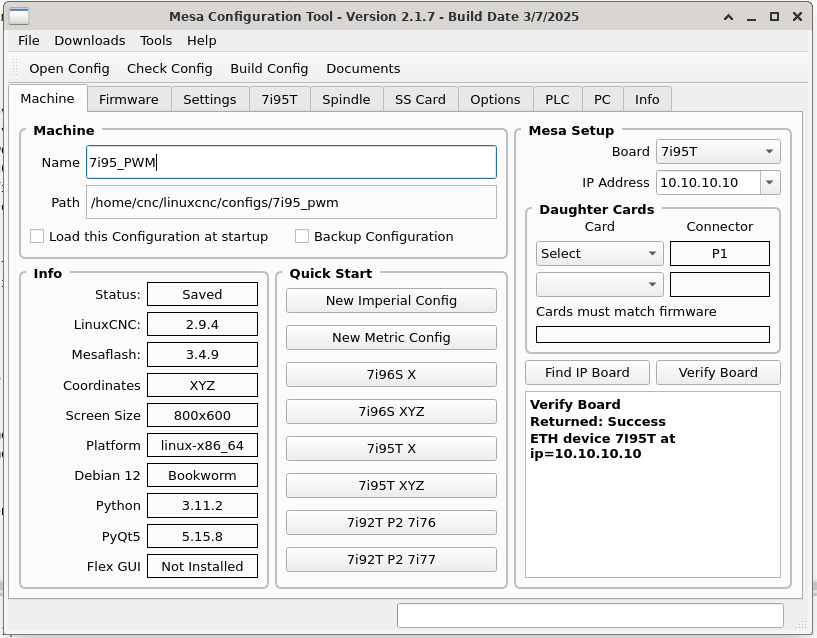
Task: Run Check Config from the toolbar
Action: [x=170, y=69]
